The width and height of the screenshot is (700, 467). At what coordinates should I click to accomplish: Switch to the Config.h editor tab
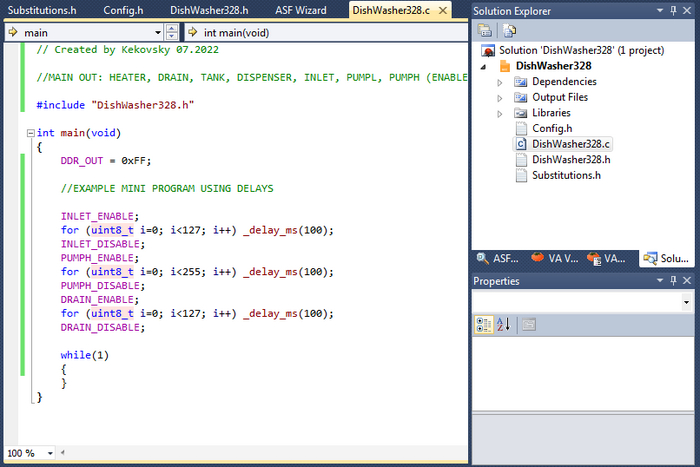click(x=126, y=10)
